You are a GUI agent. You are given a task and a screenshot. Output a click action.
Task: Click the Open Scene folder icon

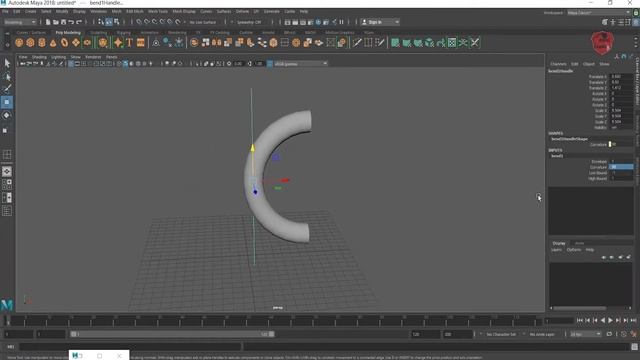(x=56, y=22)
